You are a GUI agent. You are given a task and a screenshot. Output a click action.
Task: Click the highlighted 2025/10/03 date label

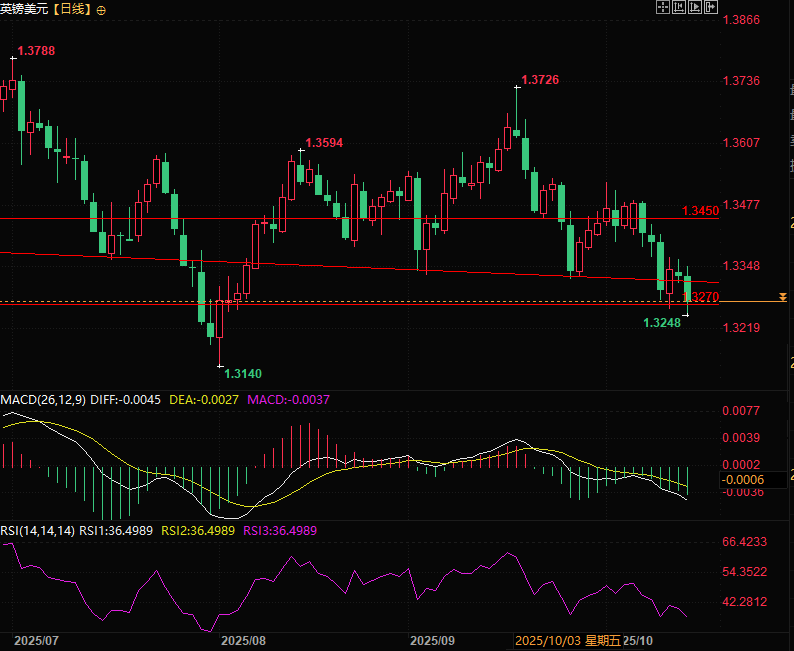[x=547, y=640]
